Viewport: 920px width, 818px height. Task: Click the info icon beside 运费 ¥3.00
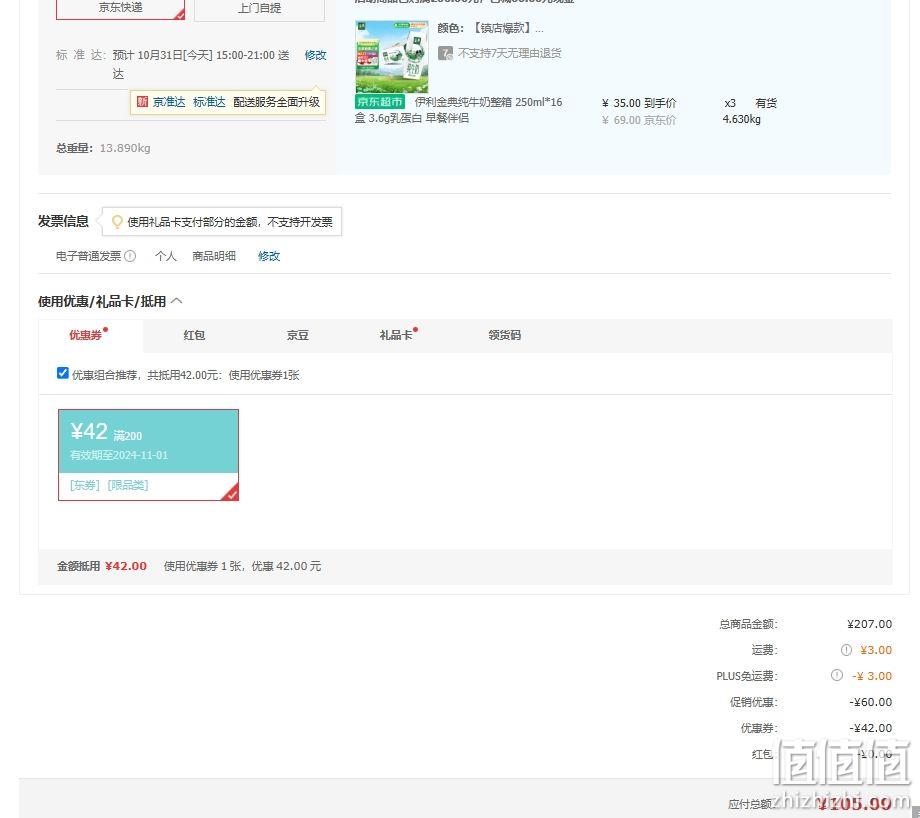click(x=846, y=650)
